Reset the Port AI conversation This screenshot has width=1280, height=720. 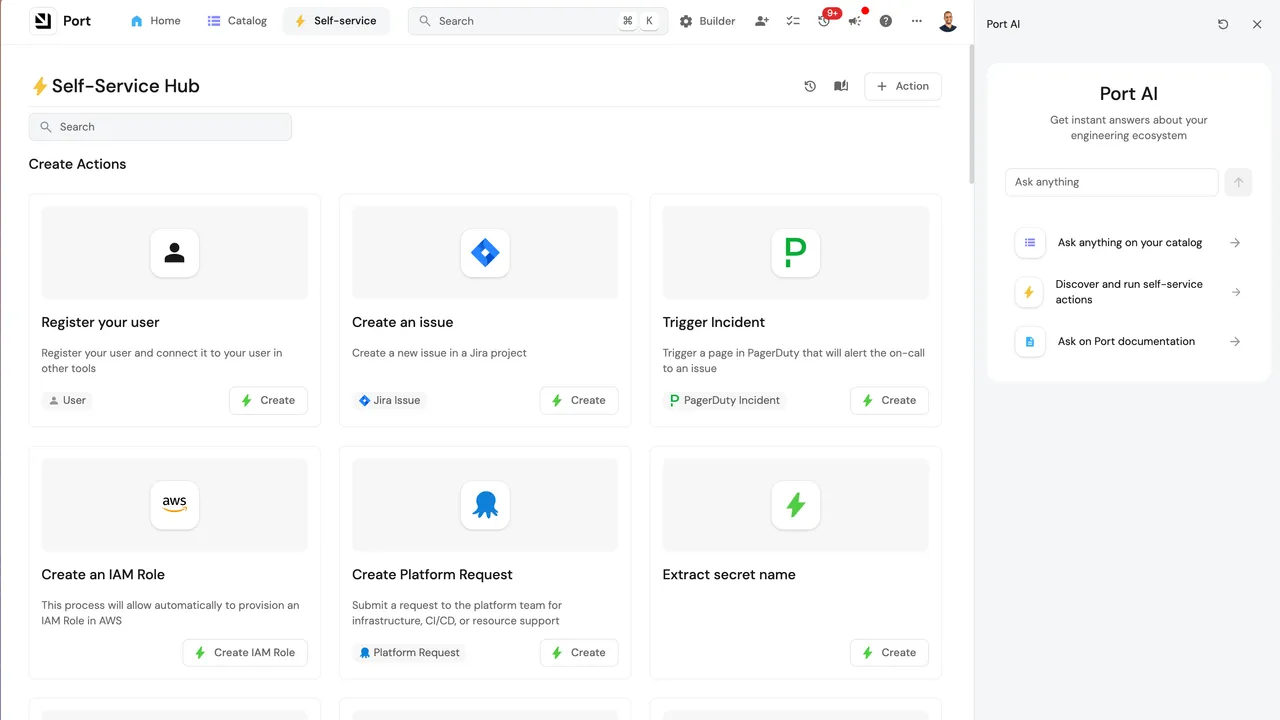(1223, 24)
